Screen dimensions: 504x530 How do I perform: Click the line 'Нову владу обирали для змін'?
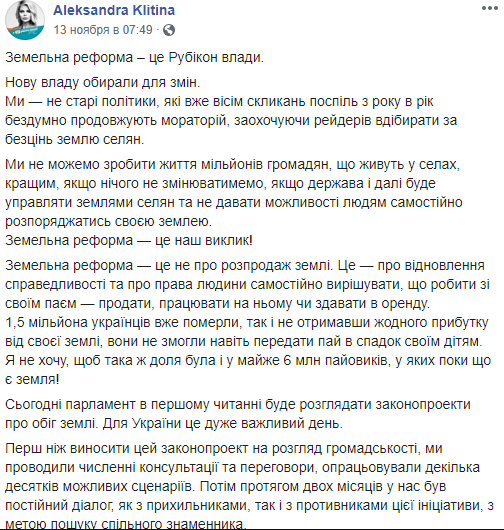pyautogui.click(x=103, y=82)
